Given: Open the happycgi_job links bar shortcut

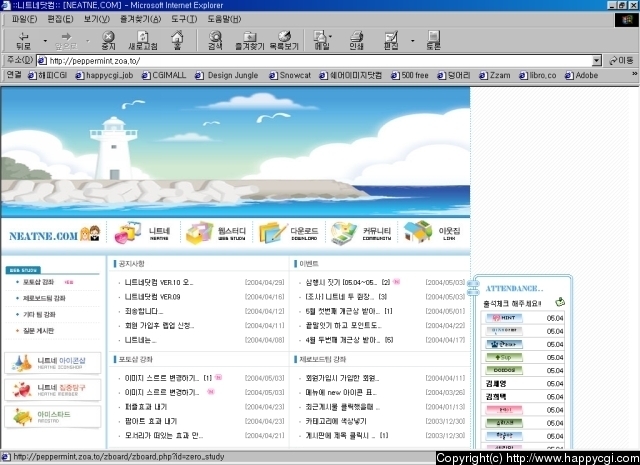Looking at the screenshot, I should [104, 76].
